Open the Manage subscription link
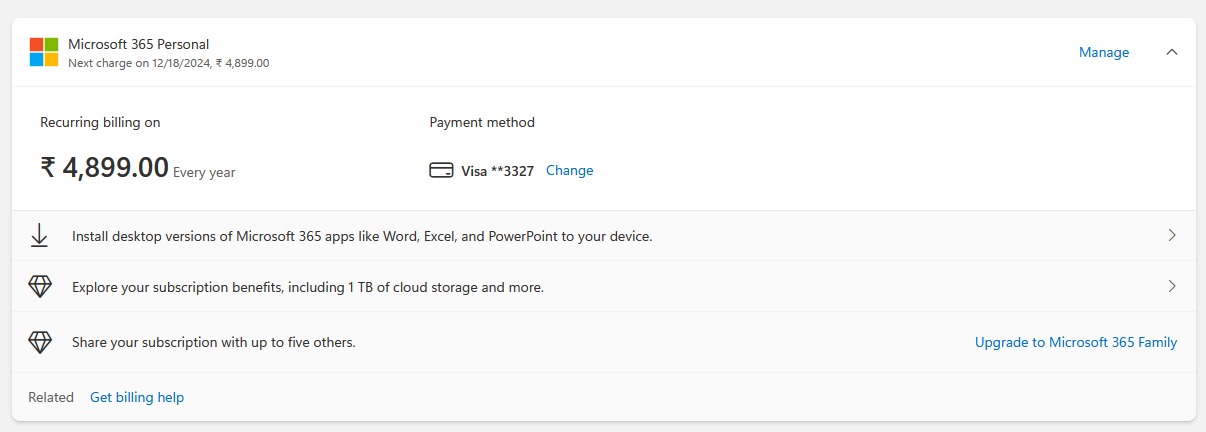 click(1104, 52)
